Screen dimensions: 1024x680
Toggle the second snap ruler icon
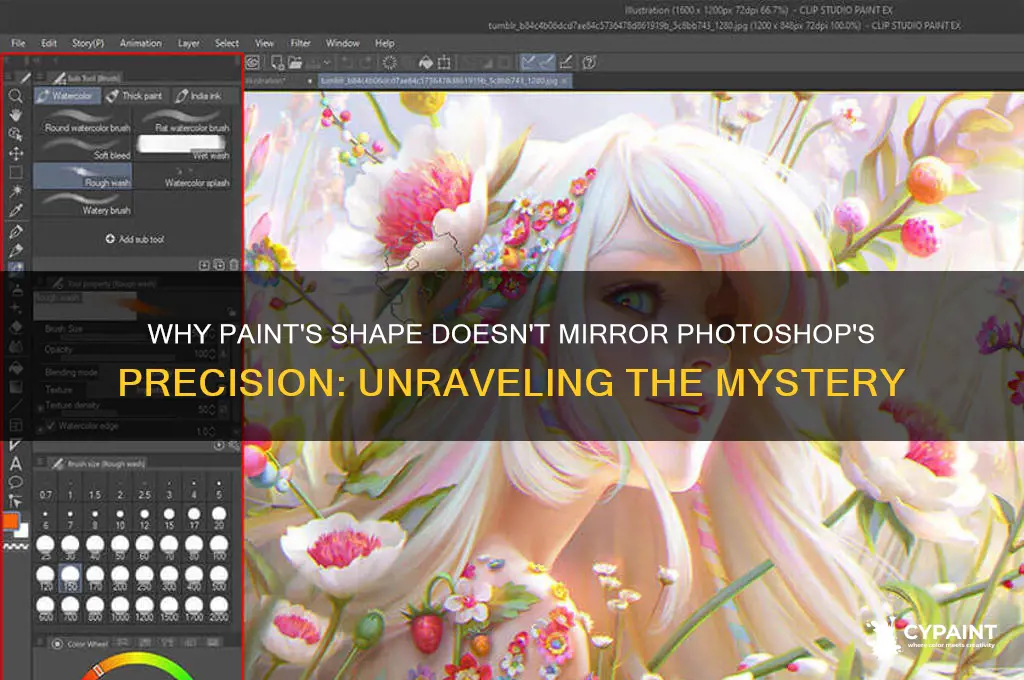click(x=547, y=62)
